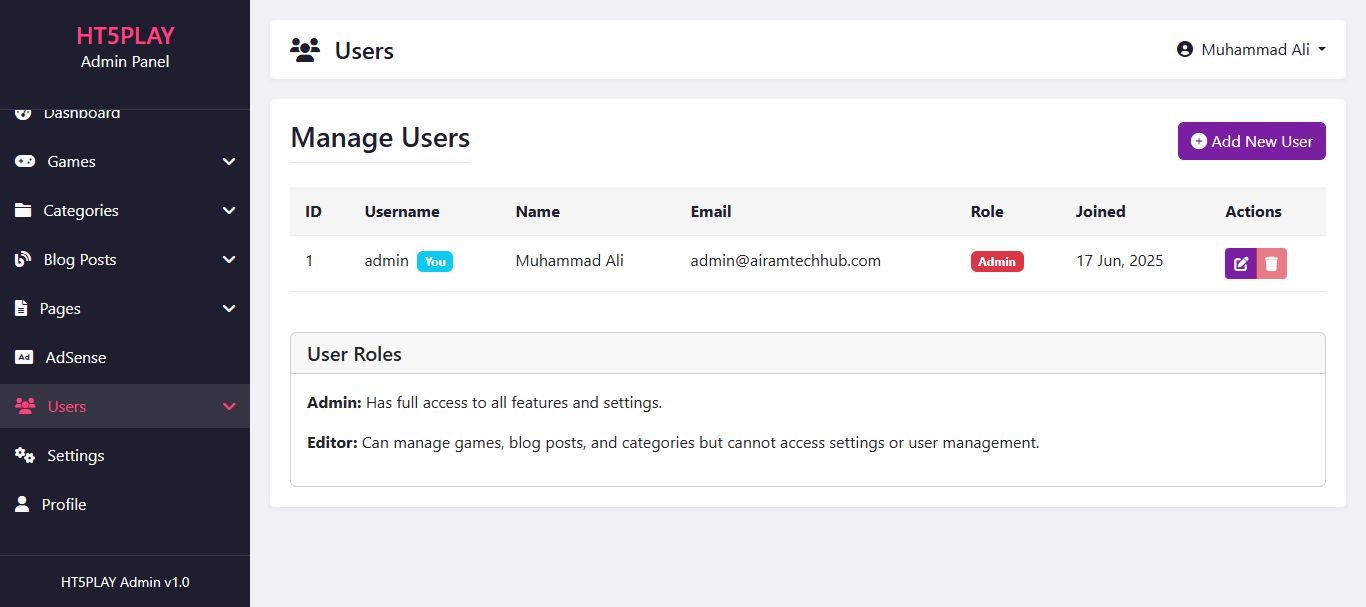Screen dimensions: 1366x607
Task: Click the User Roles card header
Action: (808, 354)
